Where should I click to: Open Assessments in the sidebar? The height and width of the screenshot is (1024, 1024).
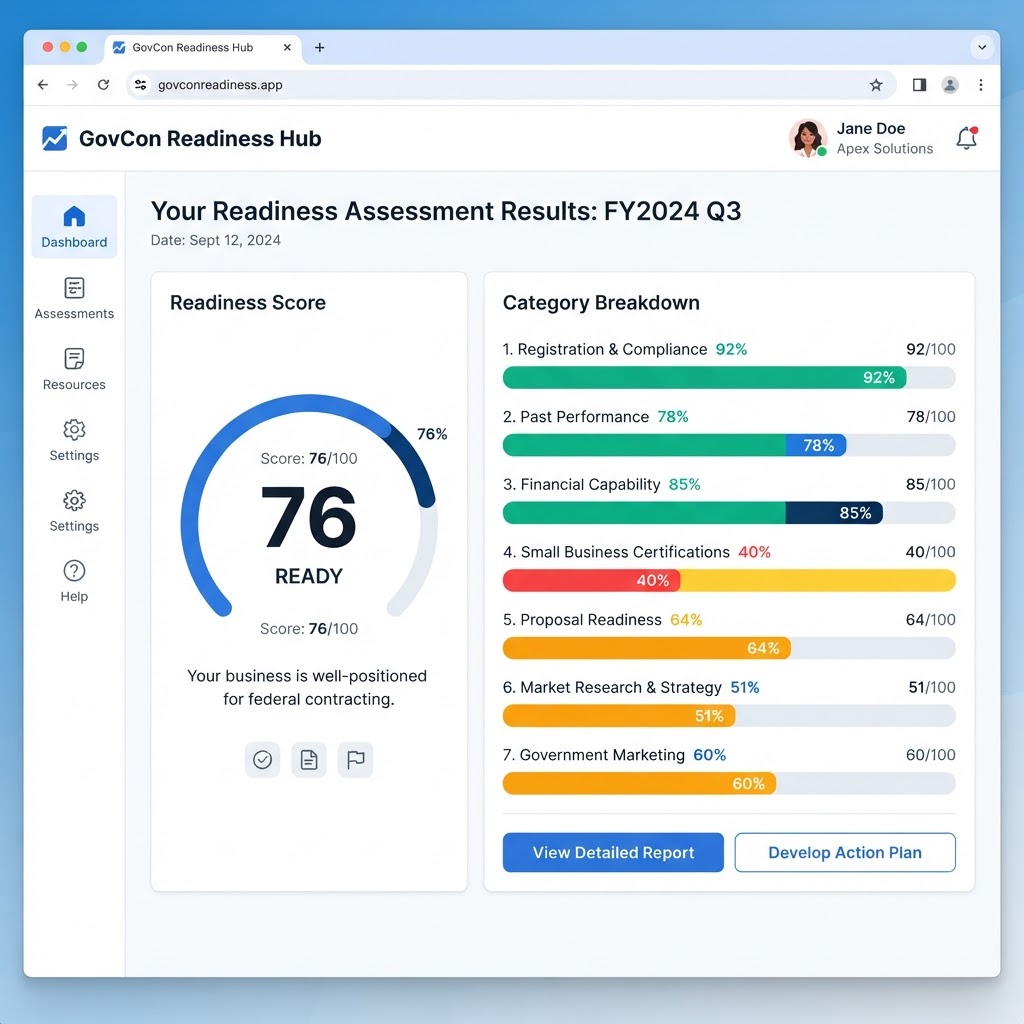click(74, 298)
